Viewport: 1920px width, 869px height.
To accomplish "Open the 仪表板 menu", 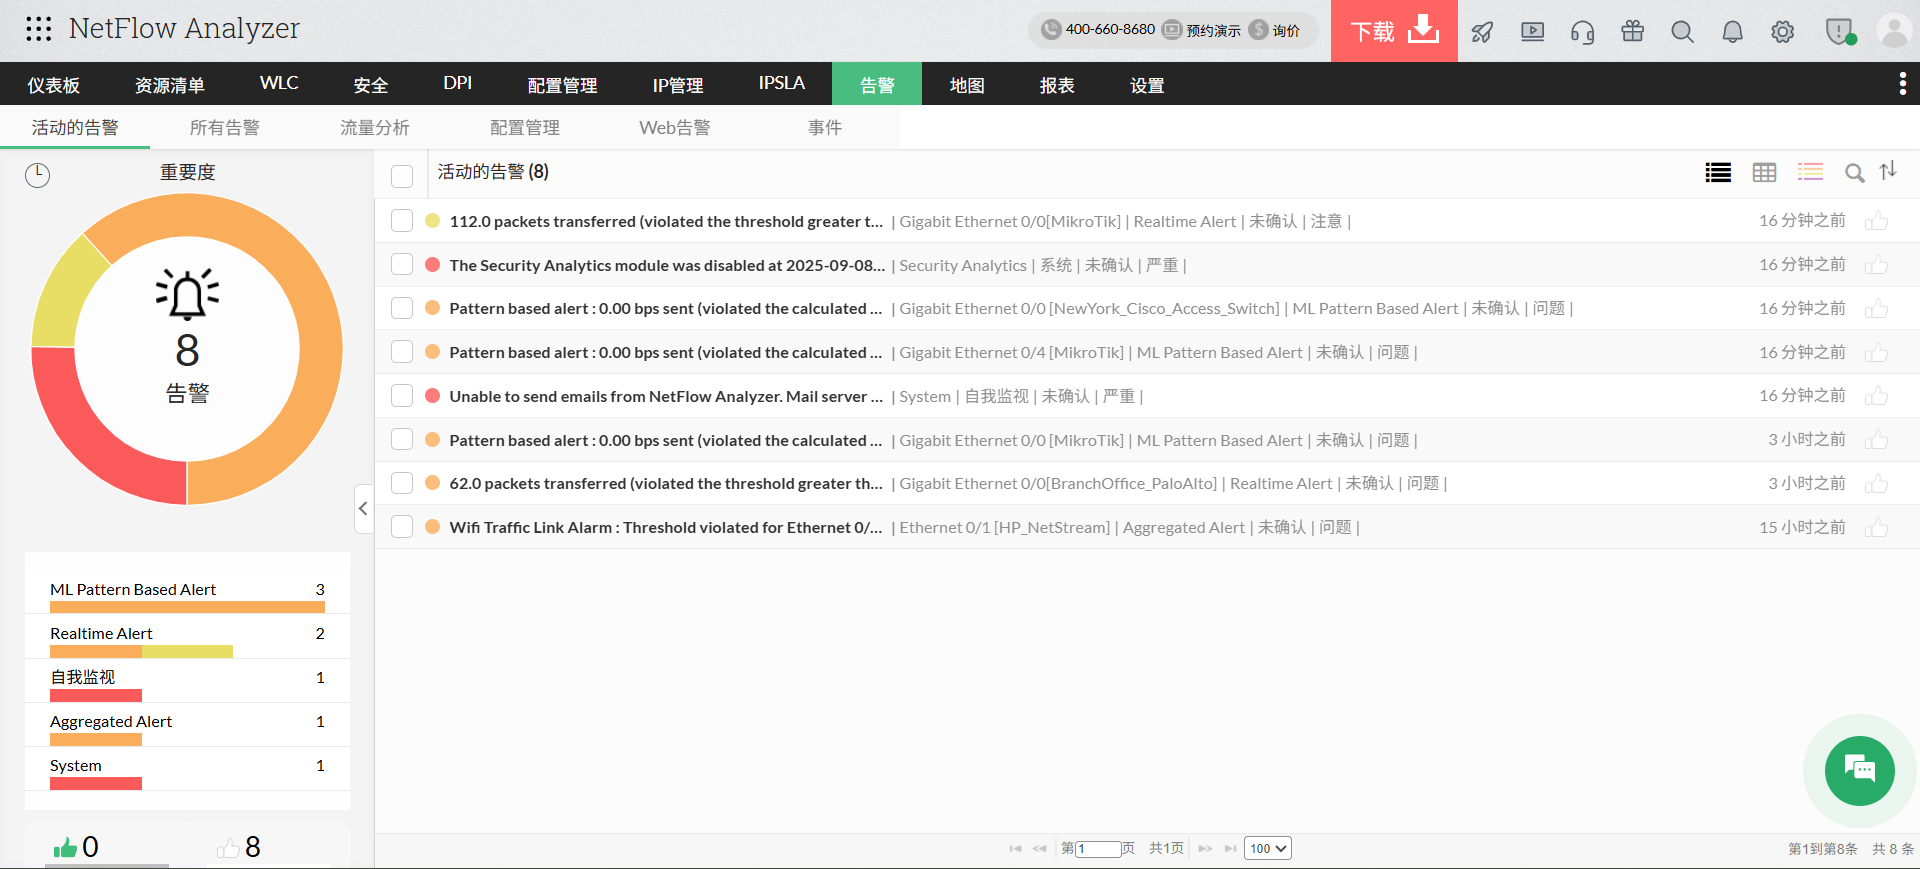I will (x=54, y=85).
